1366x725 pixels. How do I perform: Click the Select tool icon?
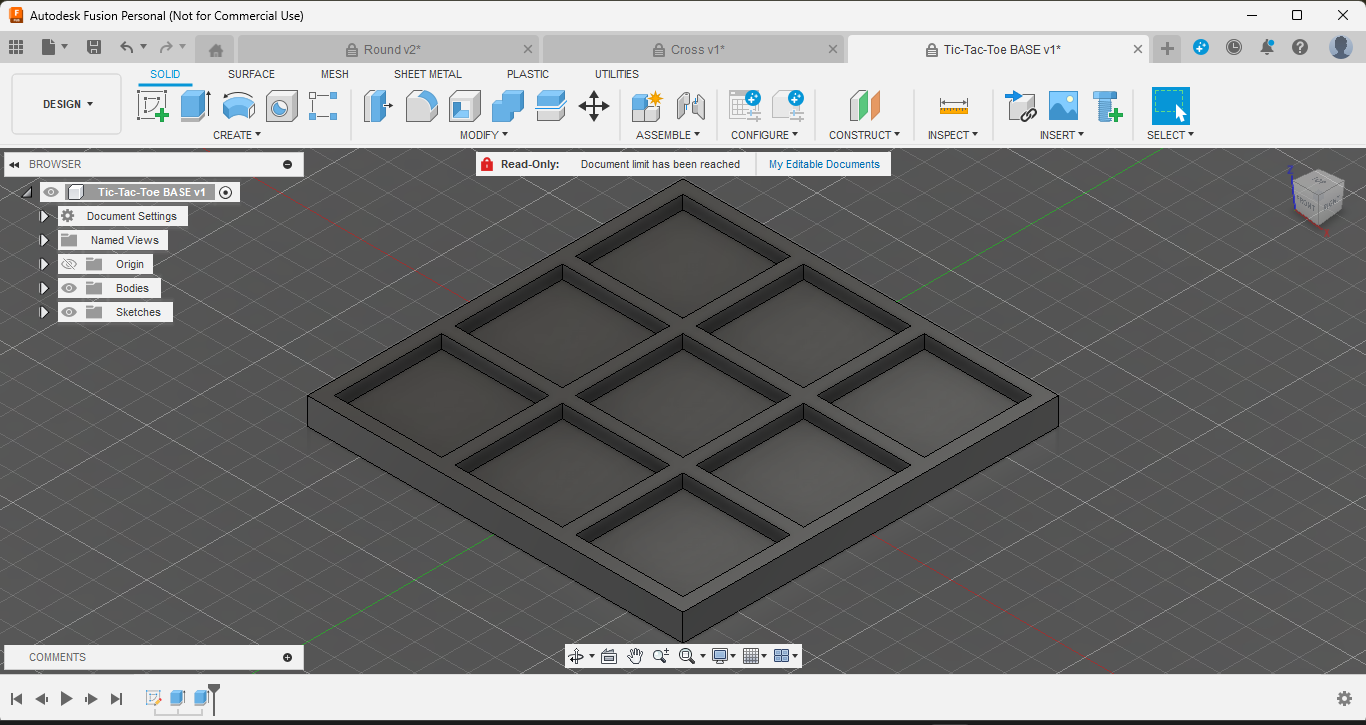point(1170,106)
